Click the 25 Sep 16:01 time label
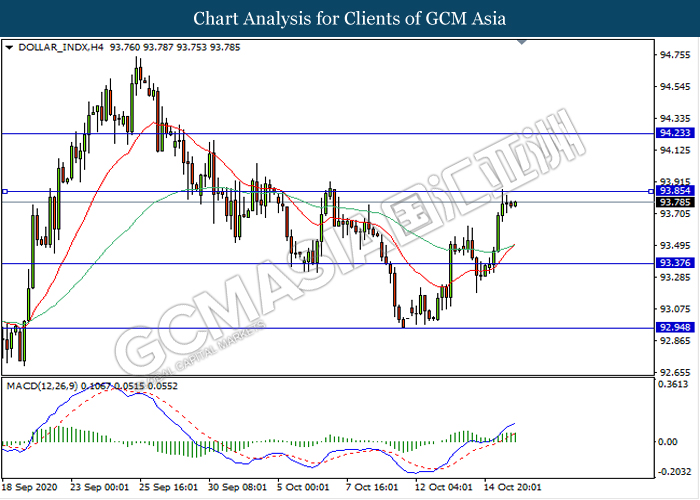The width and height of the screenshot is (700, 500). (168, 487)
